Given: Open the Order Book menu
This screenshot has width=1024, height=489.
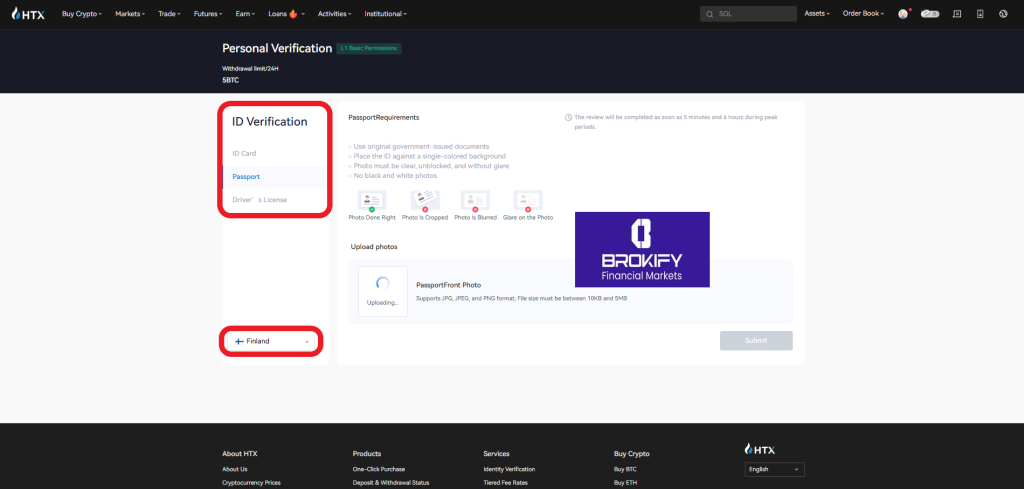Looking at the screenshot, I should click(x=864, y=14).
